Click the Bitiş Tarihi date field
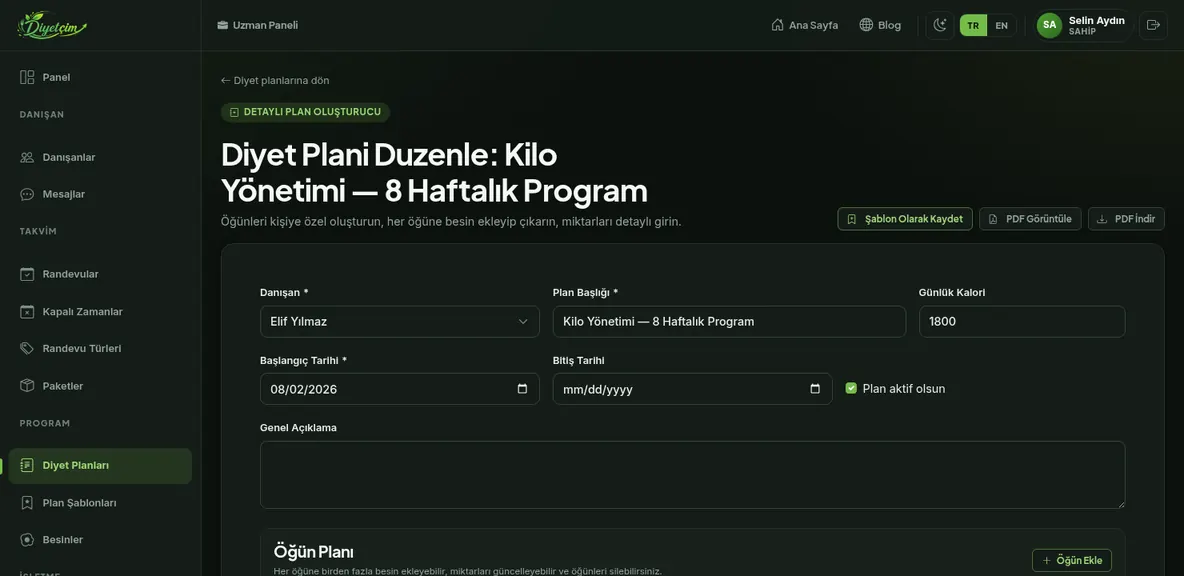The height and width of the screenshot is (576, 1184). 692,389
